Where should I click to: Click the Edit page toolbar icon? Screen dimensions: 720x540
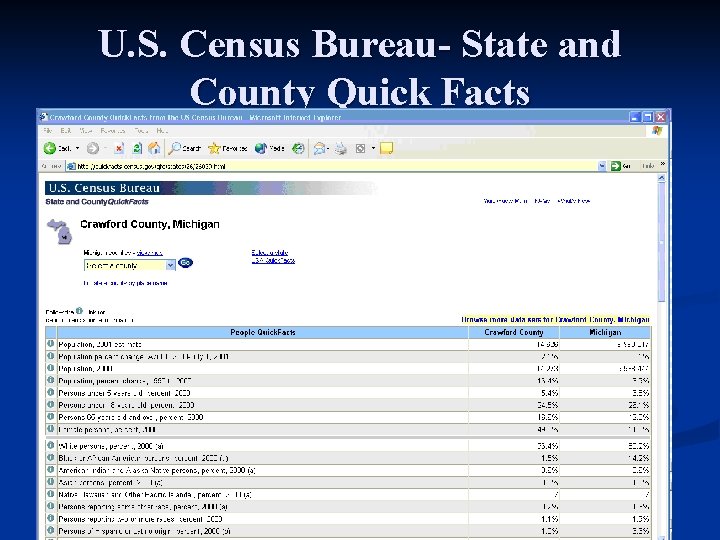[360, 148]
